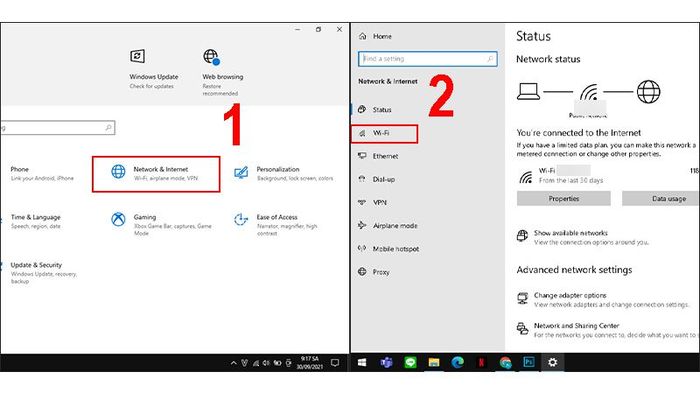Expand hidden system tray icons chevron
The height and width of the screenshot is (394, 700).
[x=233, y=363]
